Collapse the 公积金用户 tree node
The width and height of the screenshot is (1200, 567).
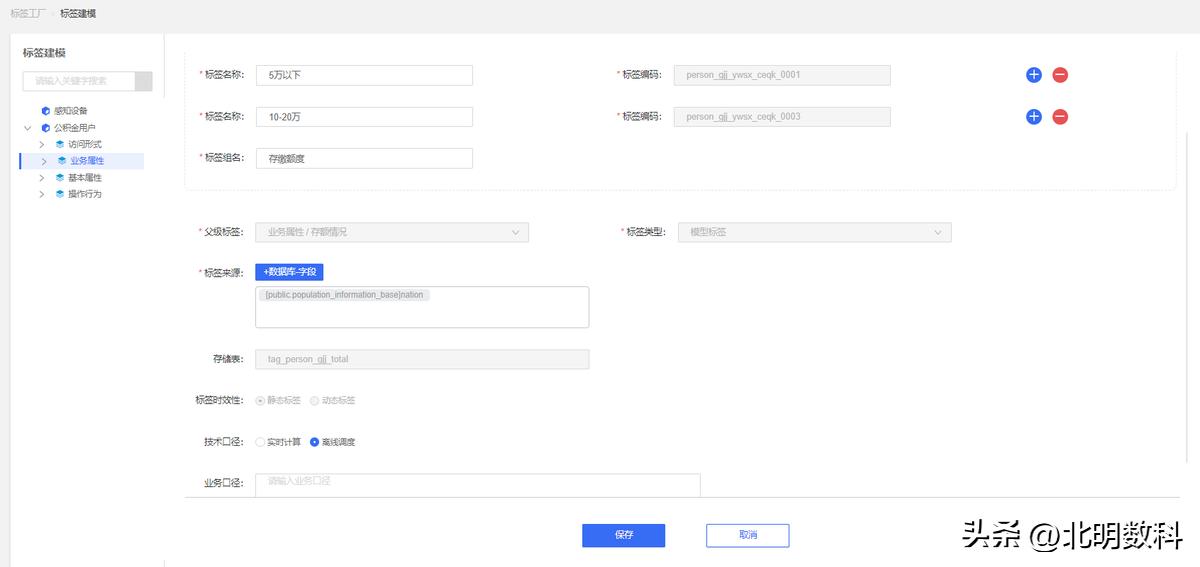tap(28, 128)
